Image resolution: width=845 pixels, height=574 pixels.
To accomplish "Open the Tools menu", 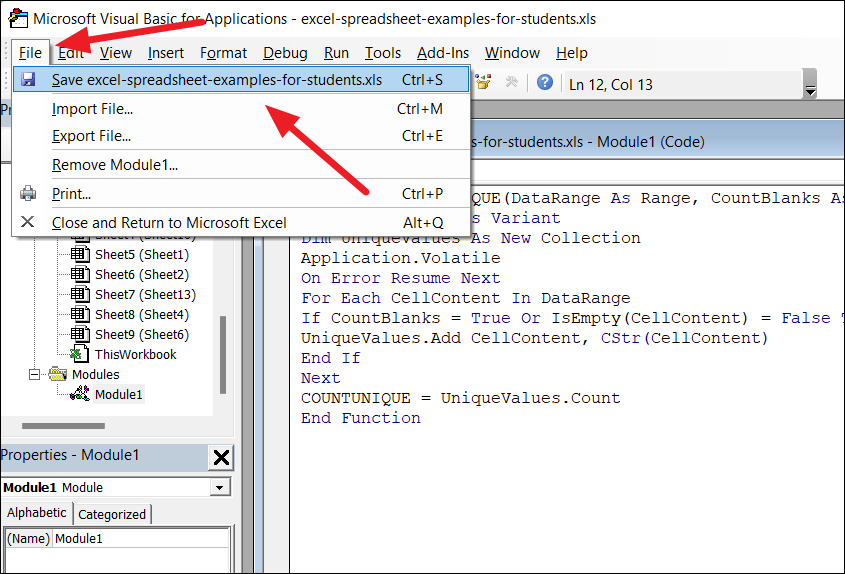I will coord(383,53).
